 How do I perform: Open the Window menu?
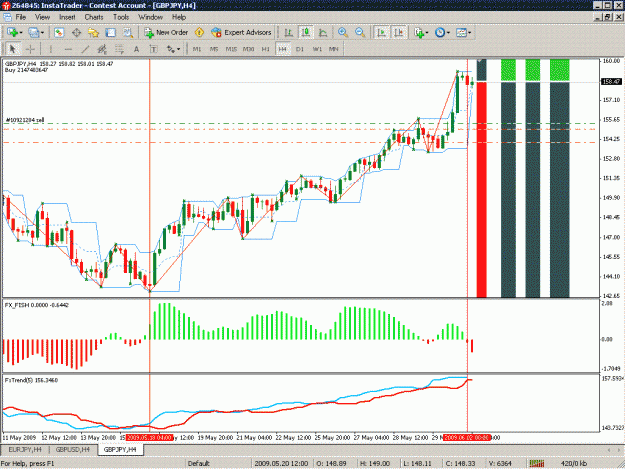(x=150, y=17)
